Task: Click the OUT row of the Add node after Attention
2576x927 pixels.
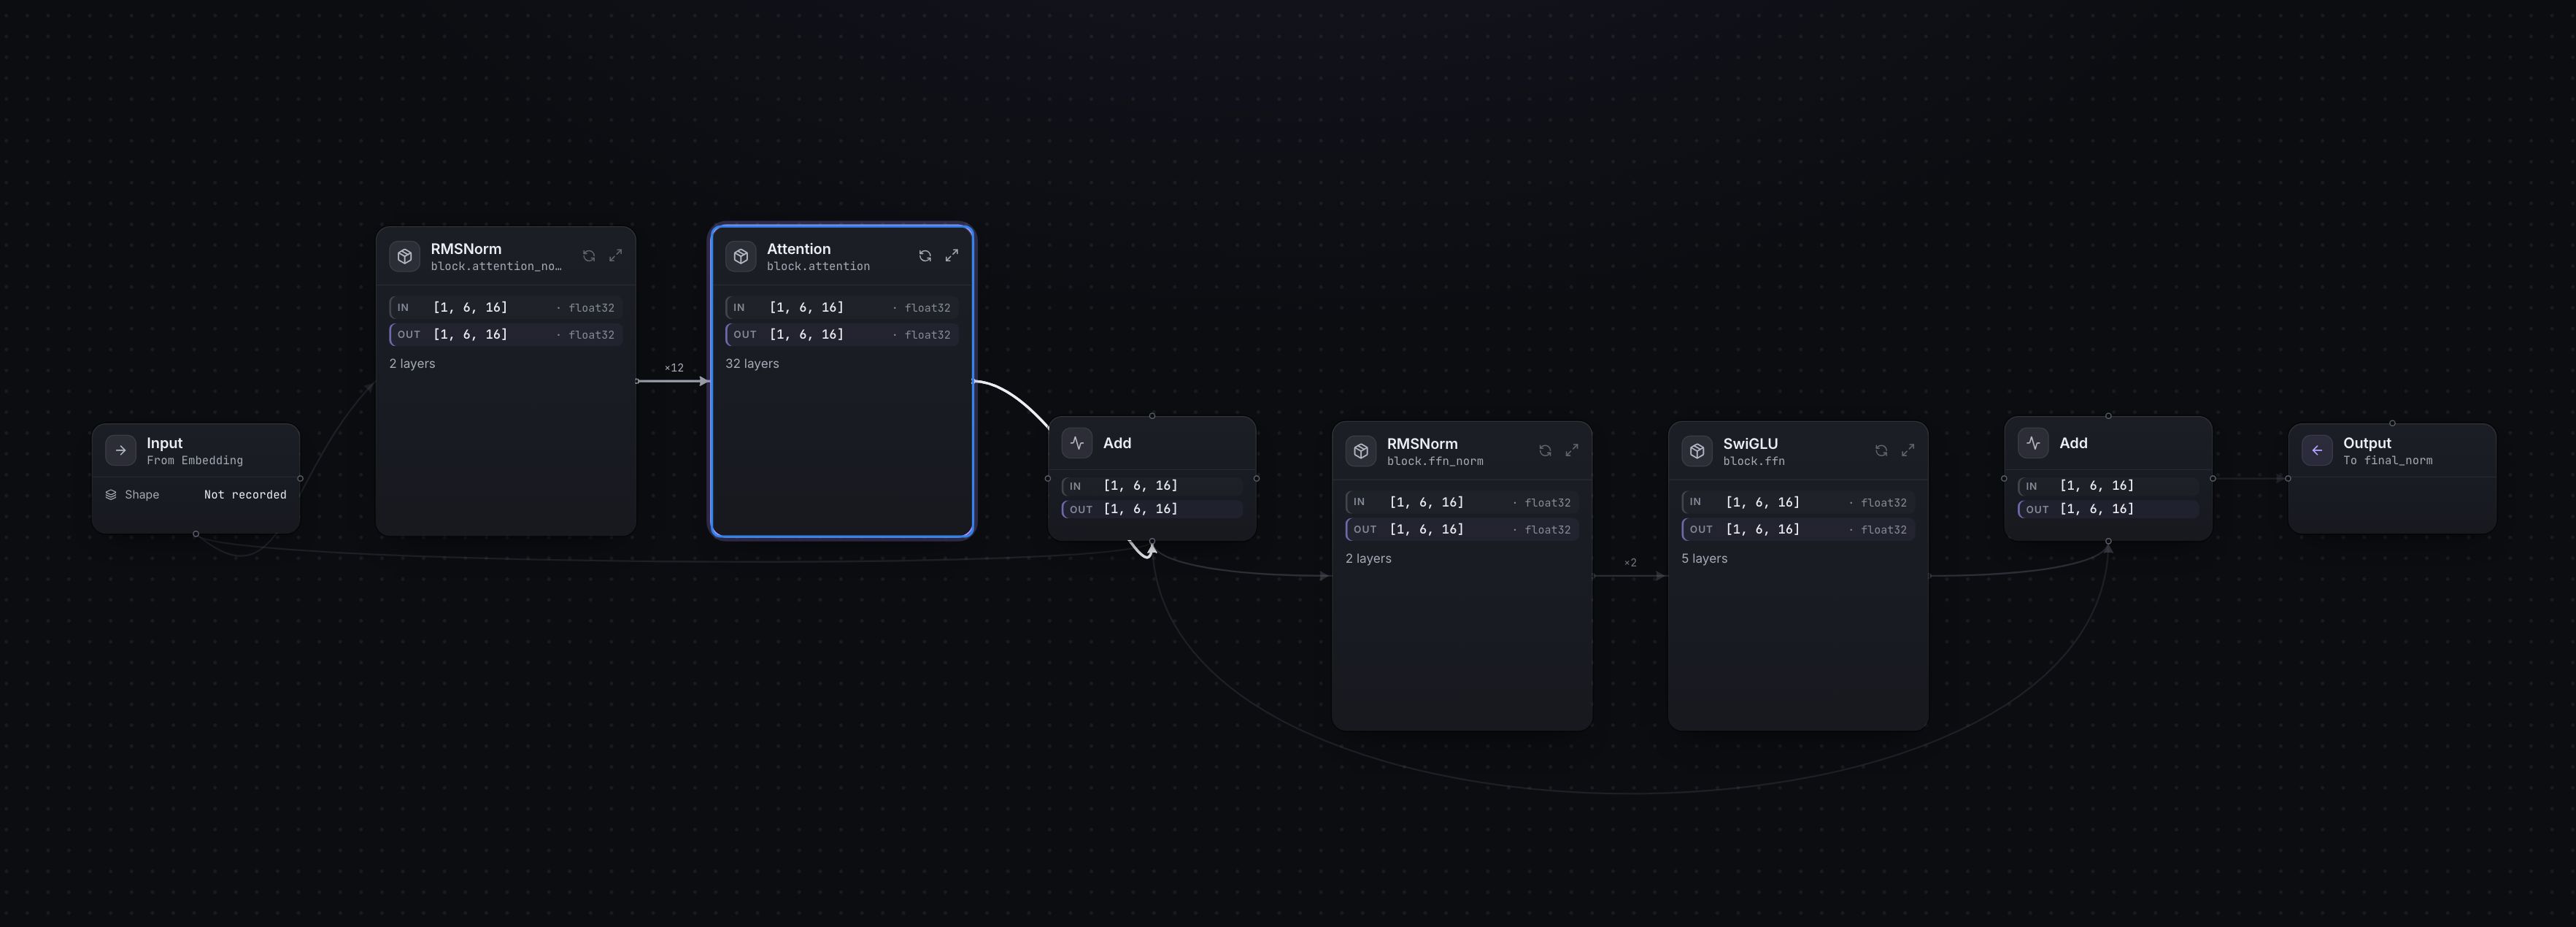Action: 1151,509
